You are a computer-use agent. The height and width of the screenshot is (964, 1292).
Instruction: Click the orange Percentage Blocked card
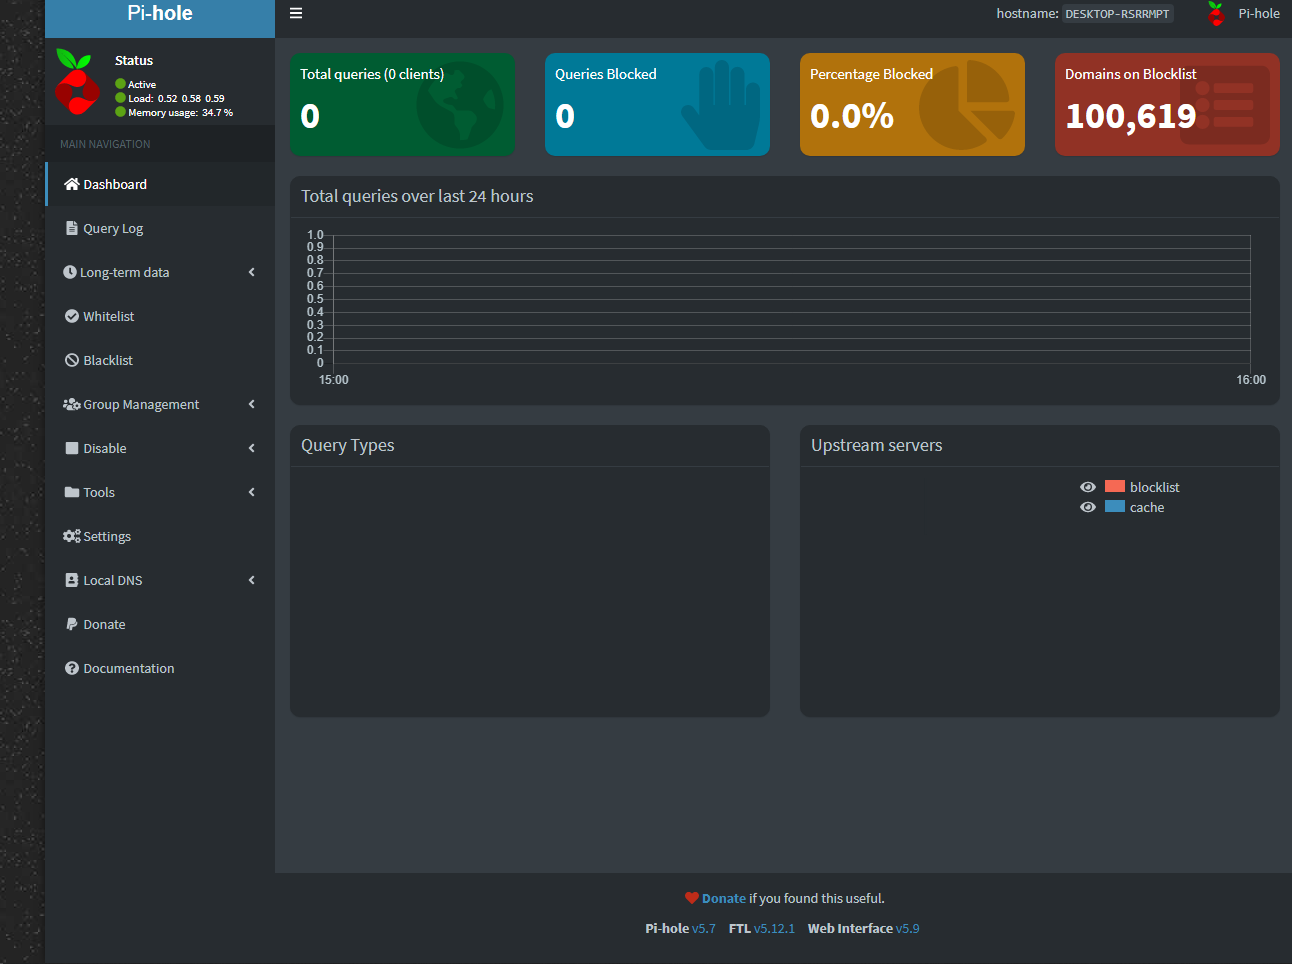pyautogui.click(x=911, y=104)
